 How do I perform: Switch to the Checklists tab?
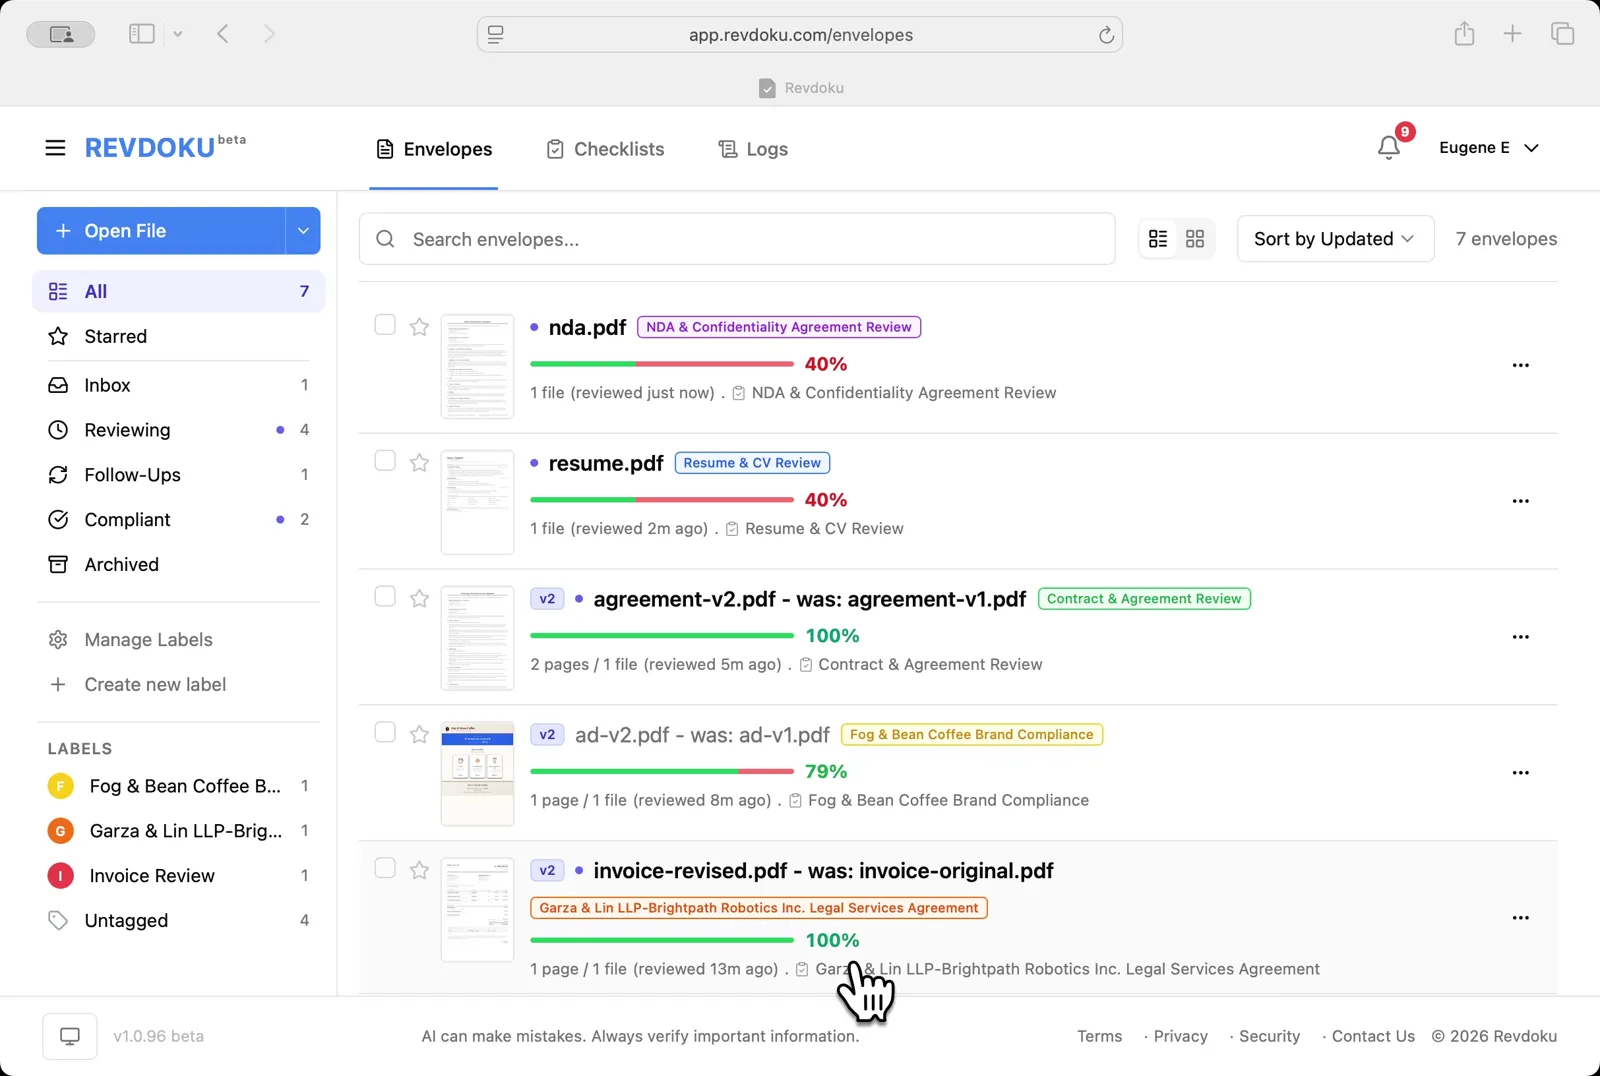[619, 148]
